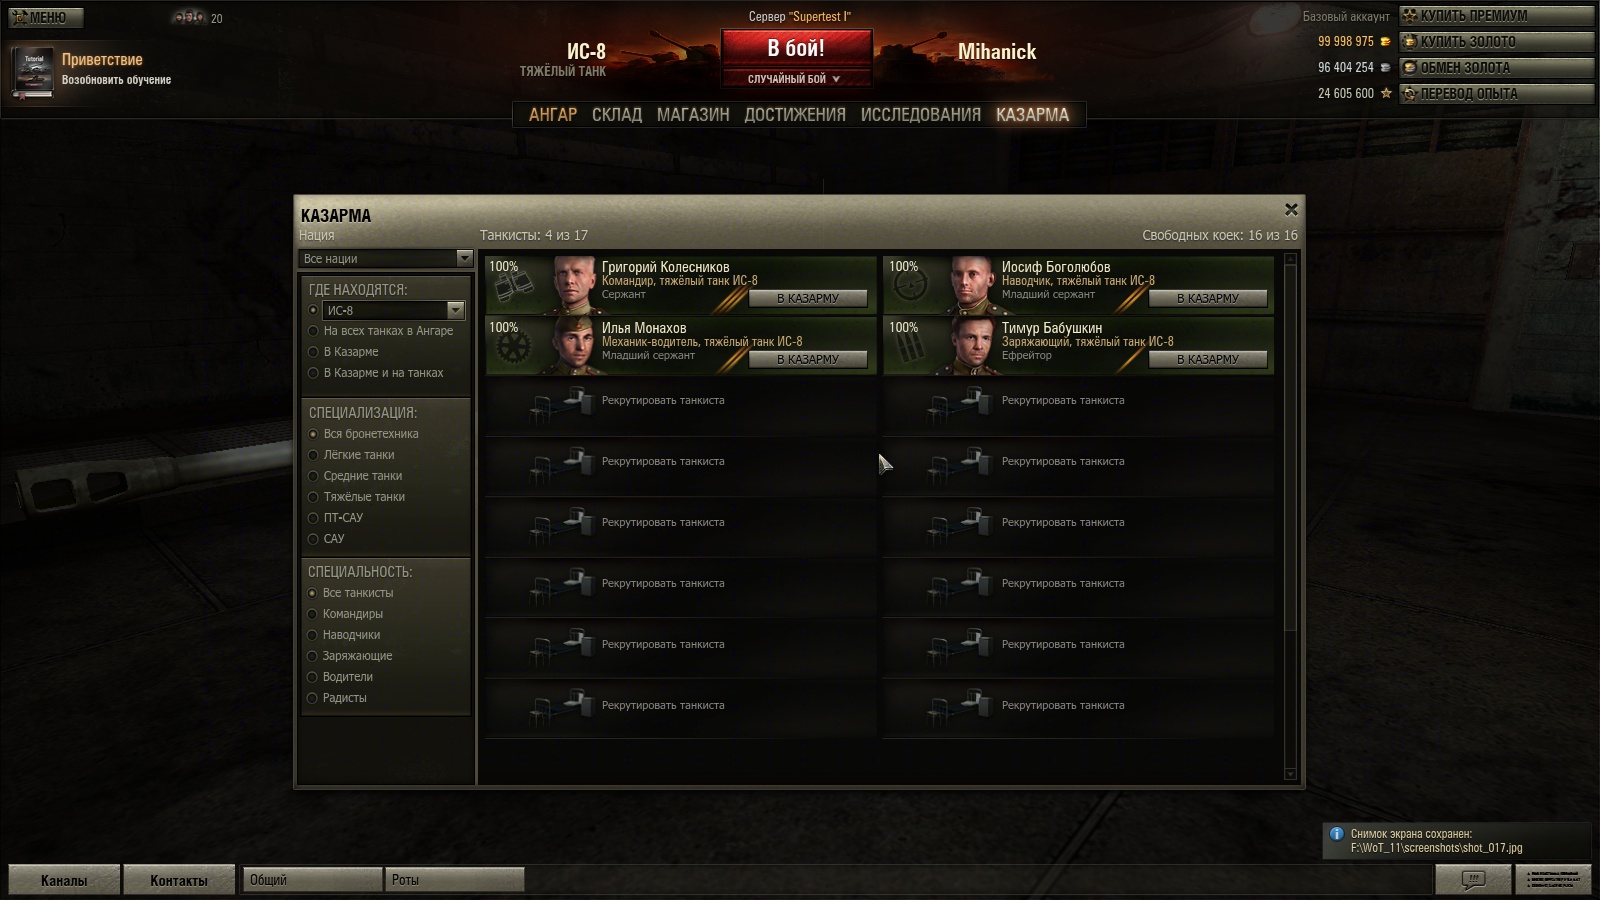The width and height of the screenshot is (1600, 900).
Task: Open the ИССЛЕДОВАНИЯ tab
Action: tap(921, 115)
